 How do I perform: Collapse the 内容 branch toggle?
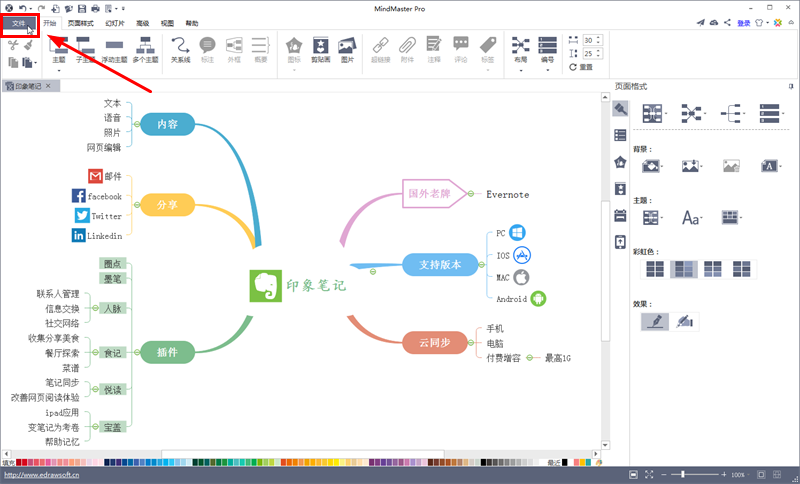pos(137,124)
